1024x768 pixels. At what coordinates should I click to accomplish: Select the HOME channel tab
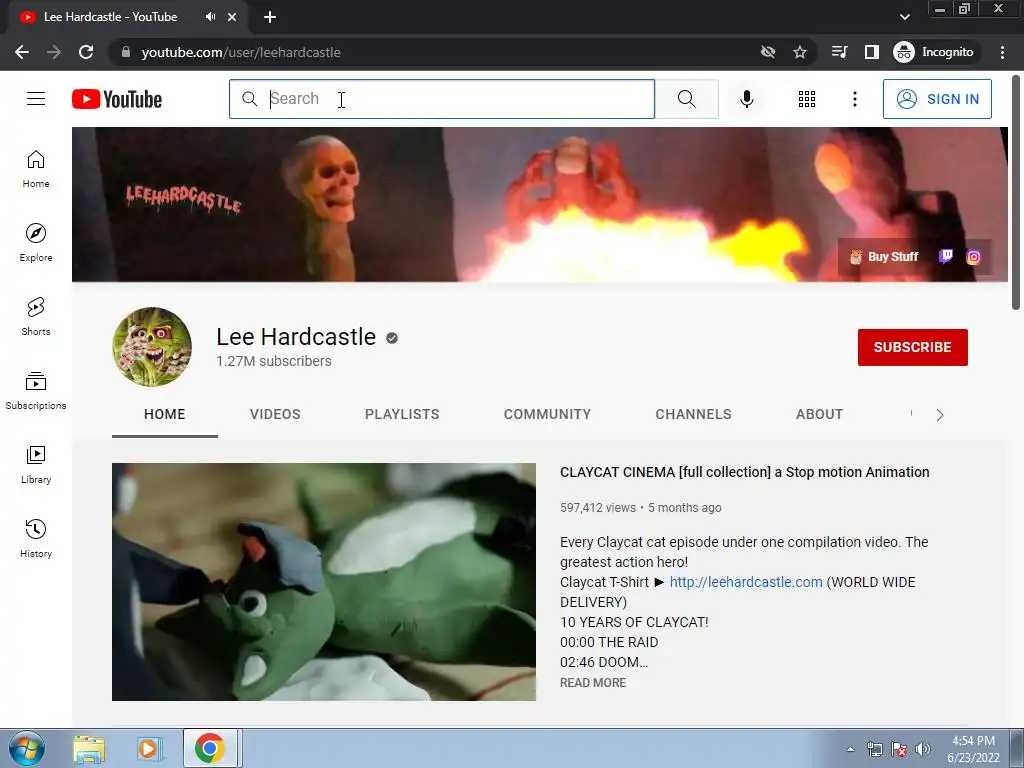click(x=165, y=414)
